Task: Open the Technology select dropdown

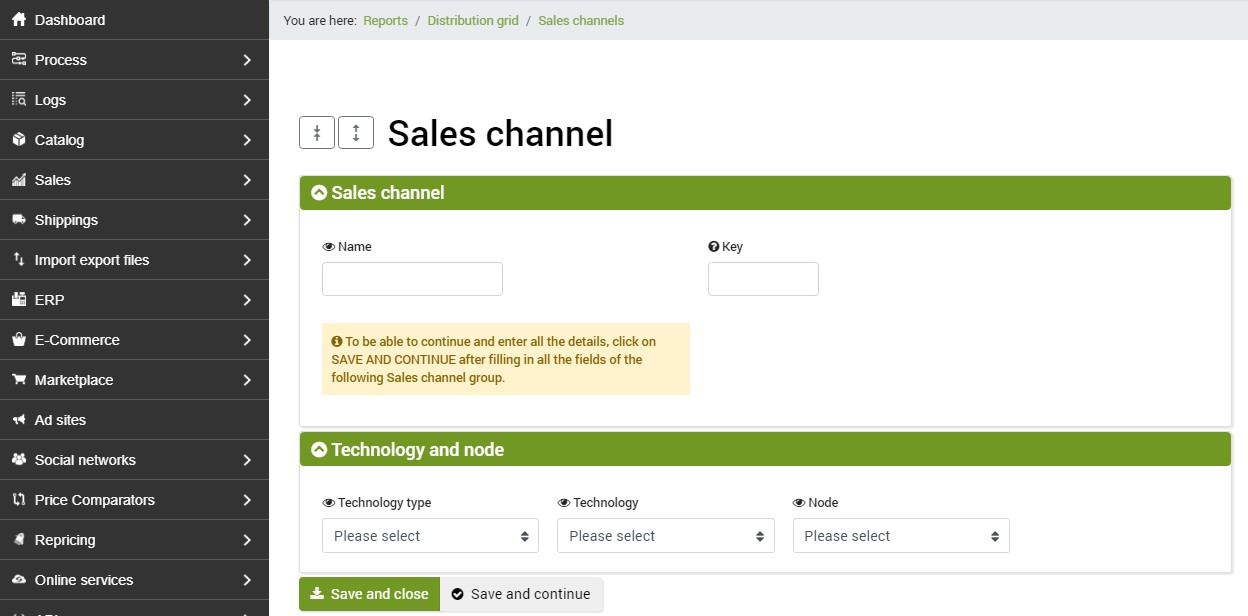Action: click(666, 536)
